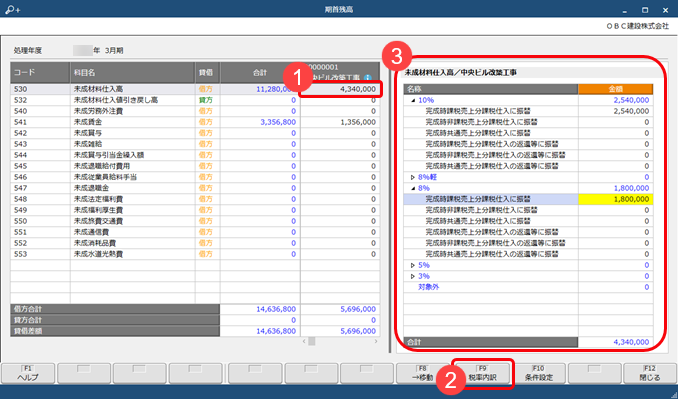Select the 4,340,000 cell in row 530
Viewport: 678px width, 399px height.
pos(340,89)
